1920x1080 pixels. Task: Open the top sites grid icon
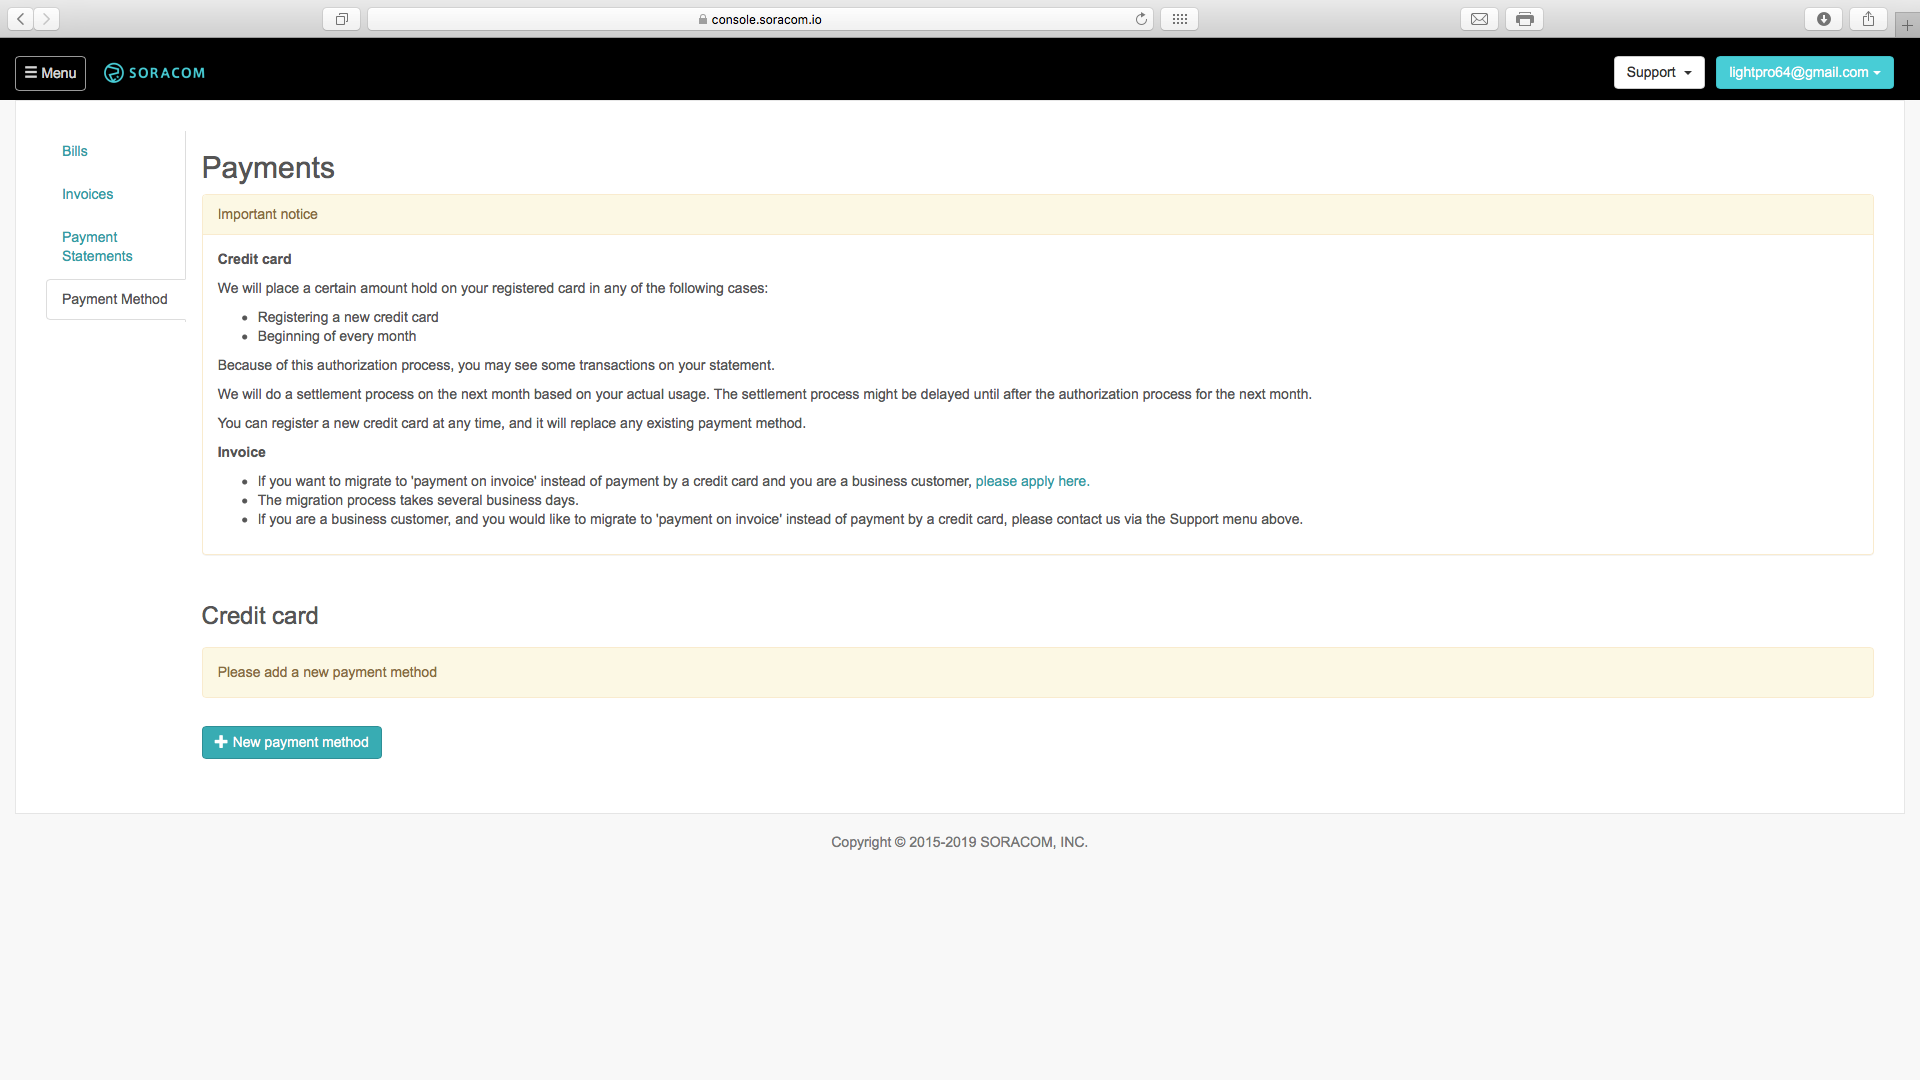point(1180,19)
